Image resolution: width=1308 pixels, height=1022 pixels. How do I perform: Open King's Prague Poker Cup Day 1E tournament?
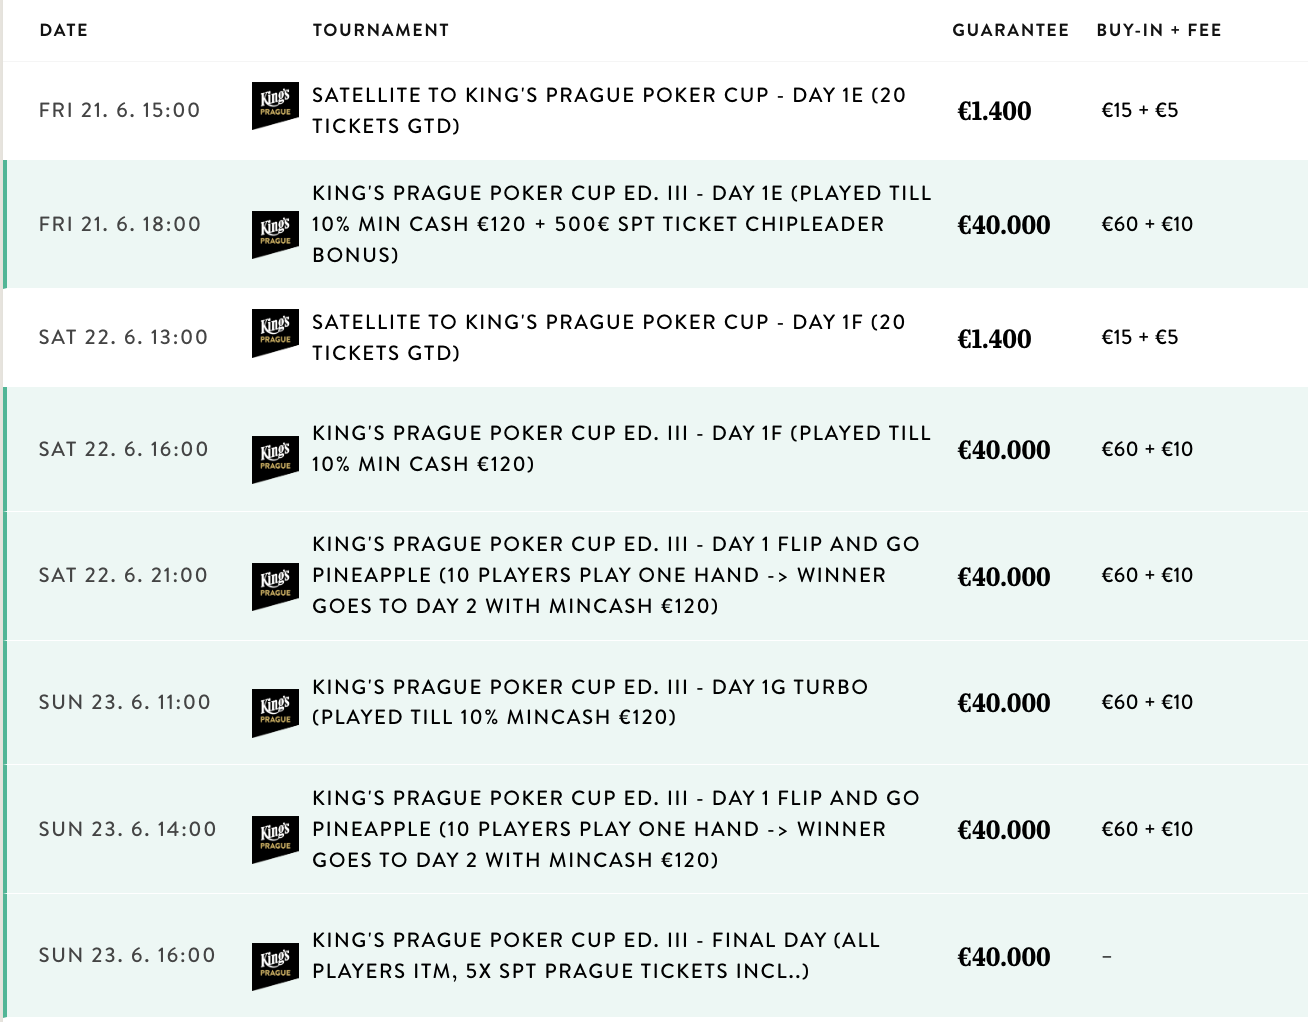621,224
